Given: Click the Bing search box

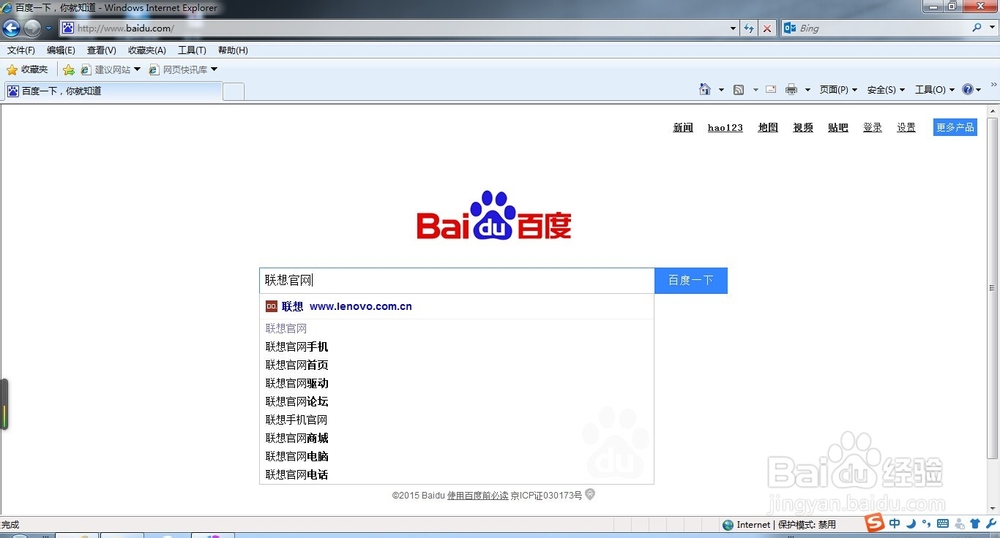Looking at the screenshot, I should point(883,28).
